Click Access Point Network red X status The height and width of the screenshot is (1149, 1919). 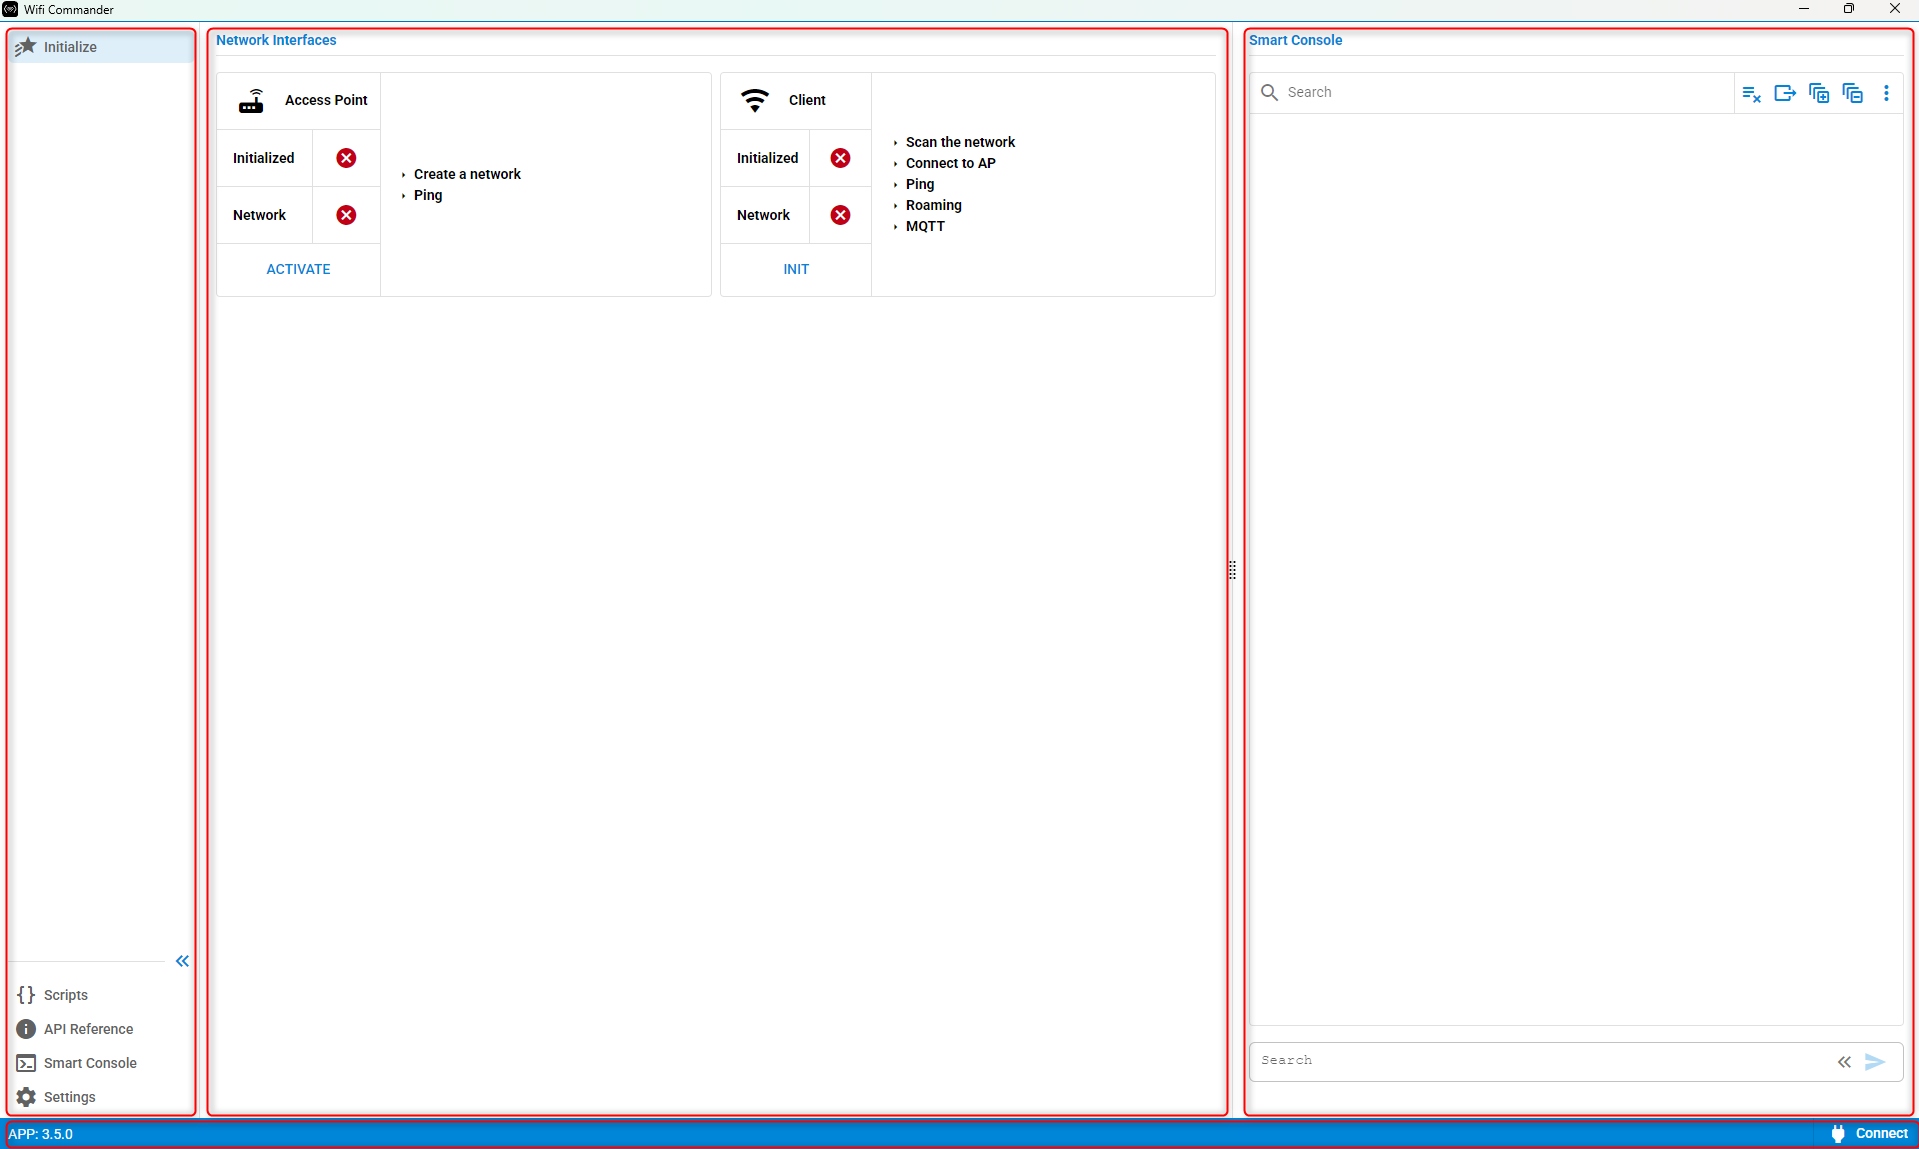346,215
